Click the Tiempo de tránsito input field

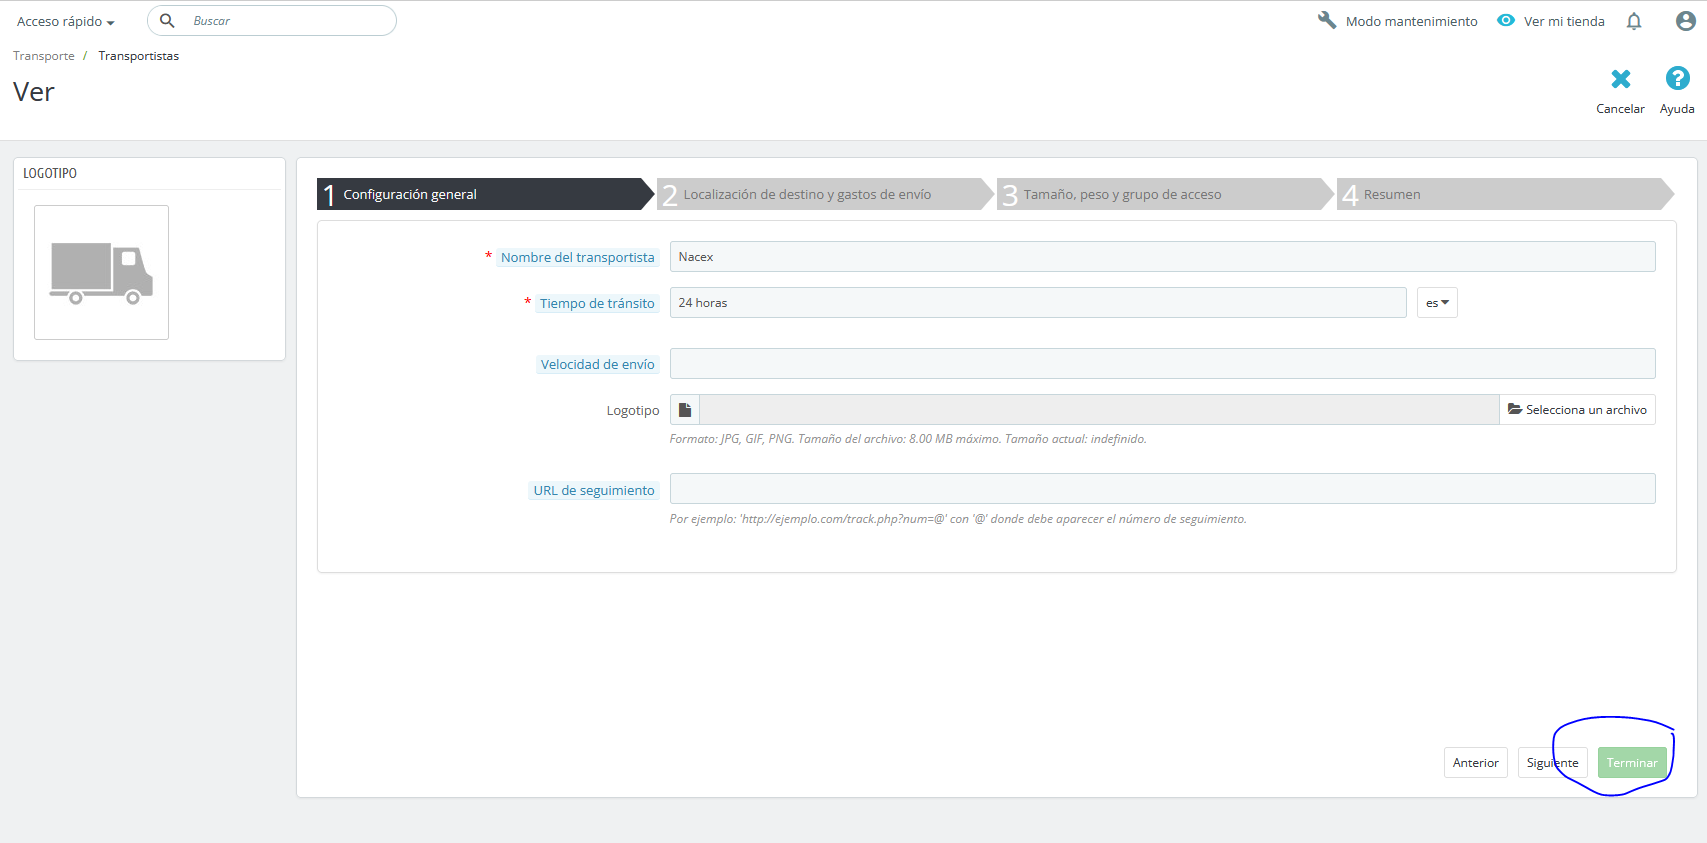[1038, 303]
